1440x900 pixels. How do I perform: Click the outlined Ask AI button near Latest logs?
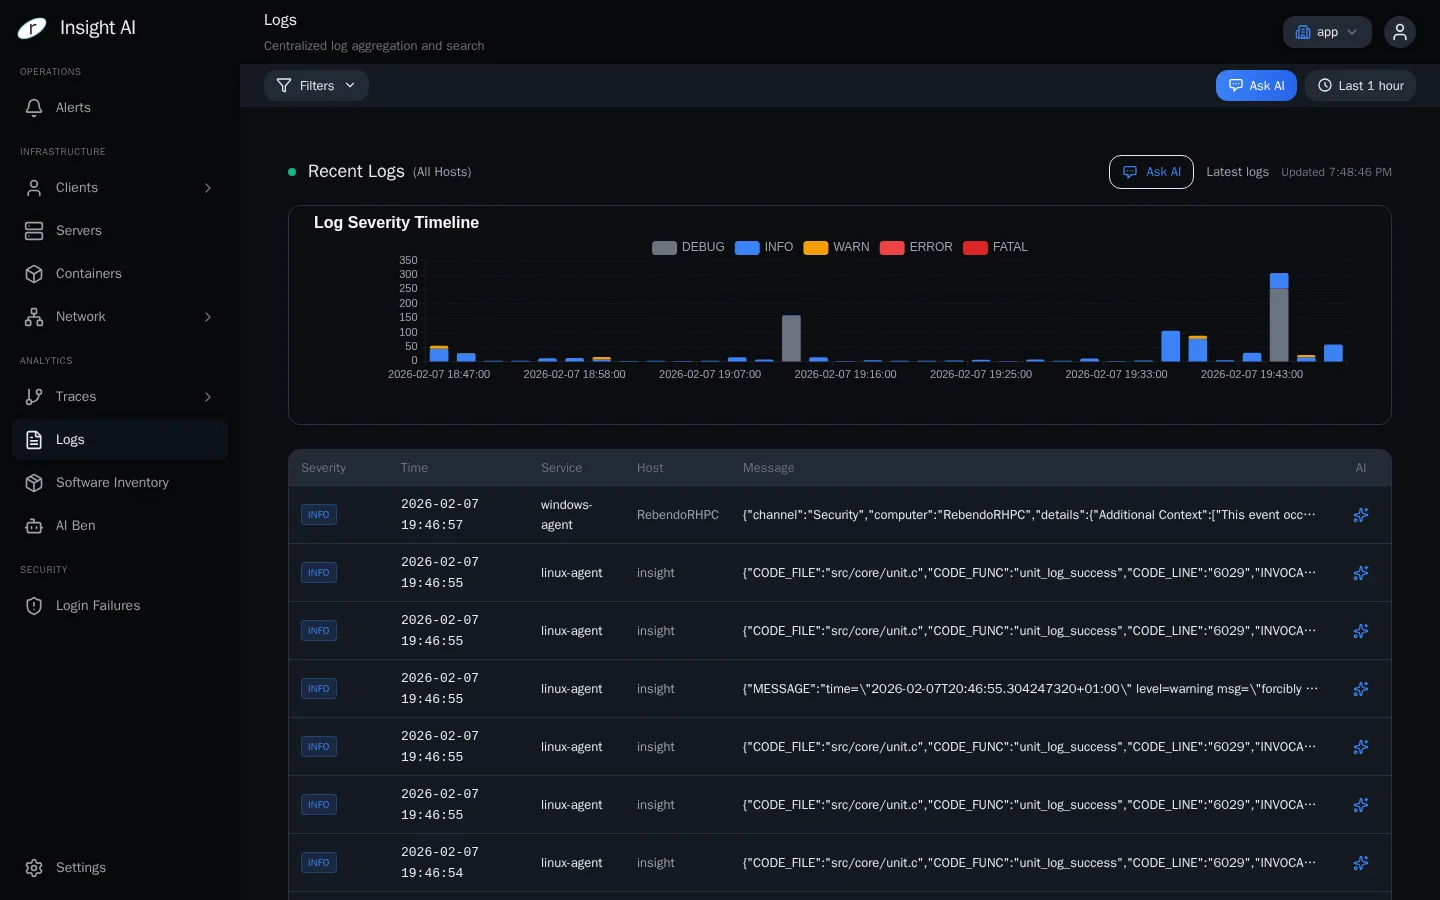click(x=1151, y=172)
